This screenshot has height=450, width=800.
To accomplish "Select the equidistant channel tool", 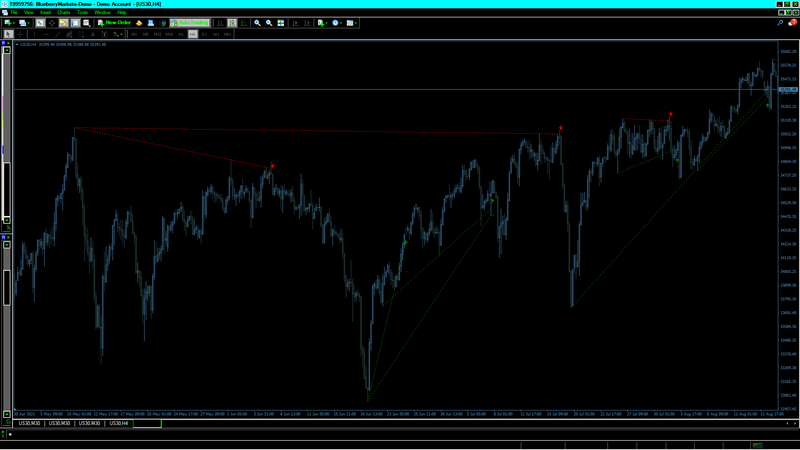I will click(69, 34).
